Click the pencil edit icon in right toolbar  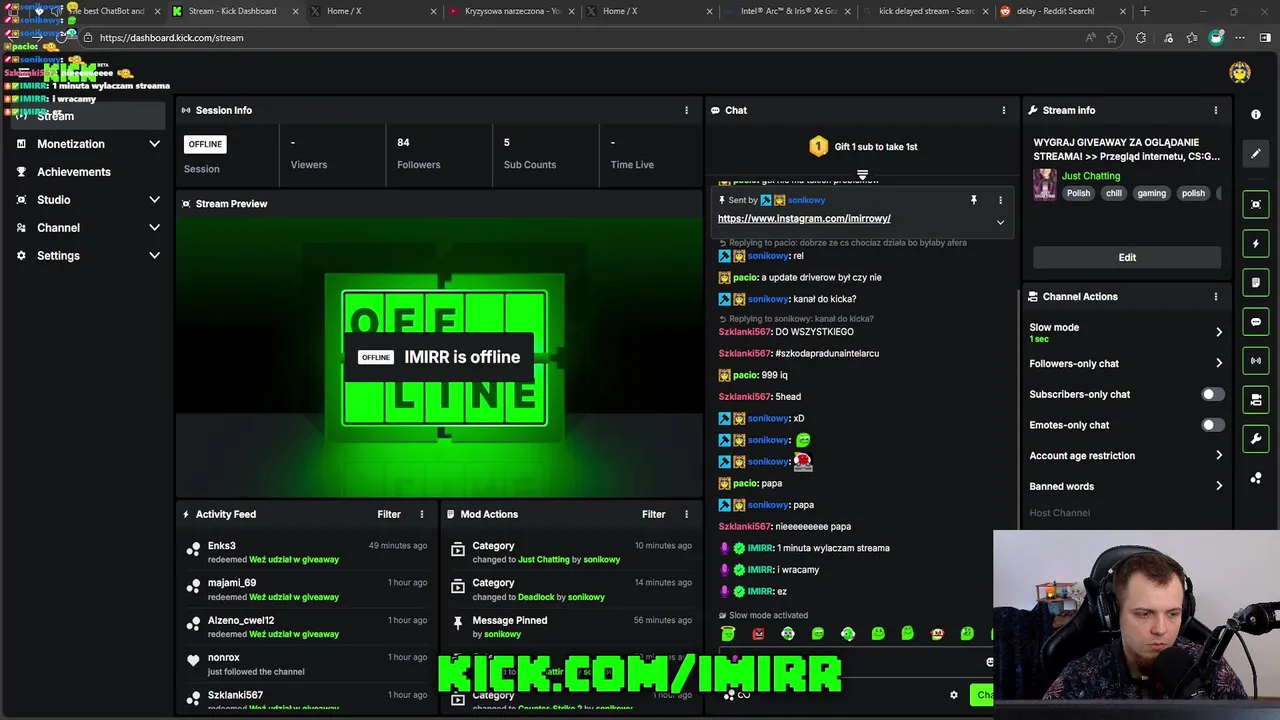click(1256, 154)
